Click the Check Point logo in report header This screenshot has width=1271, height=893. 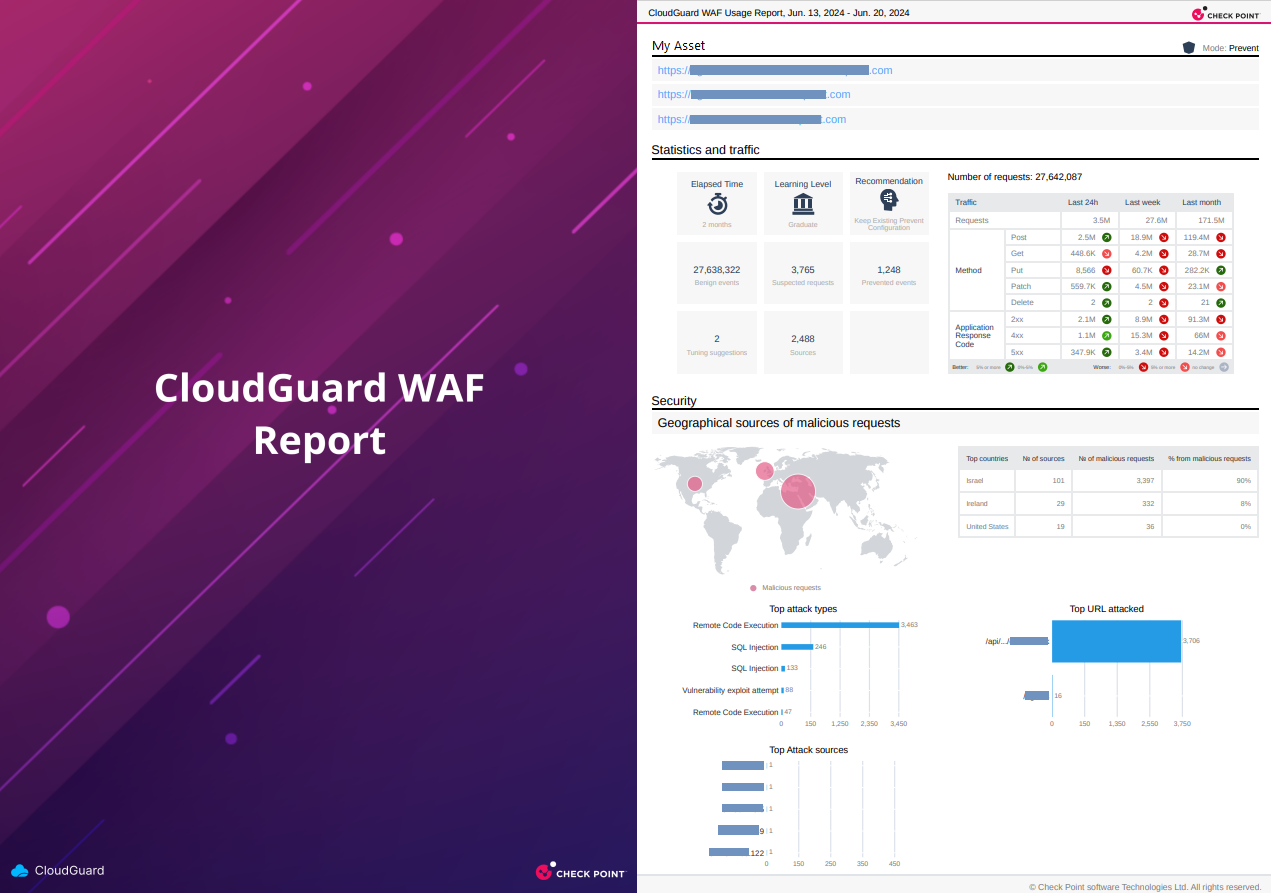[x=1225, y=14]
